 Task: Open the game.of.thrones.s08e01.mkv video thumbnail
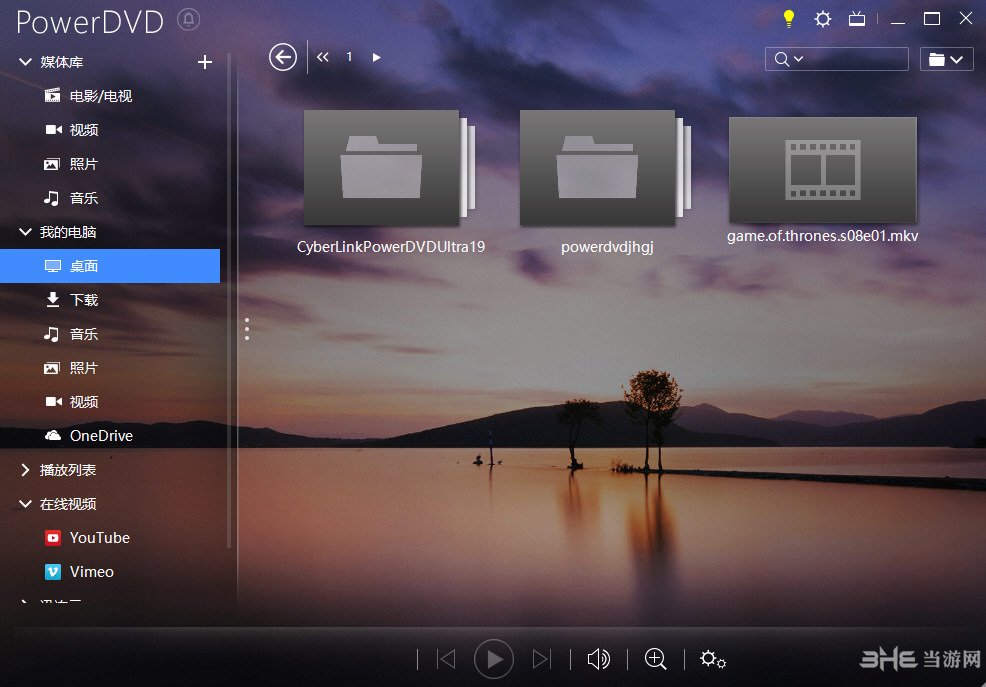click(x=822, y=170)
